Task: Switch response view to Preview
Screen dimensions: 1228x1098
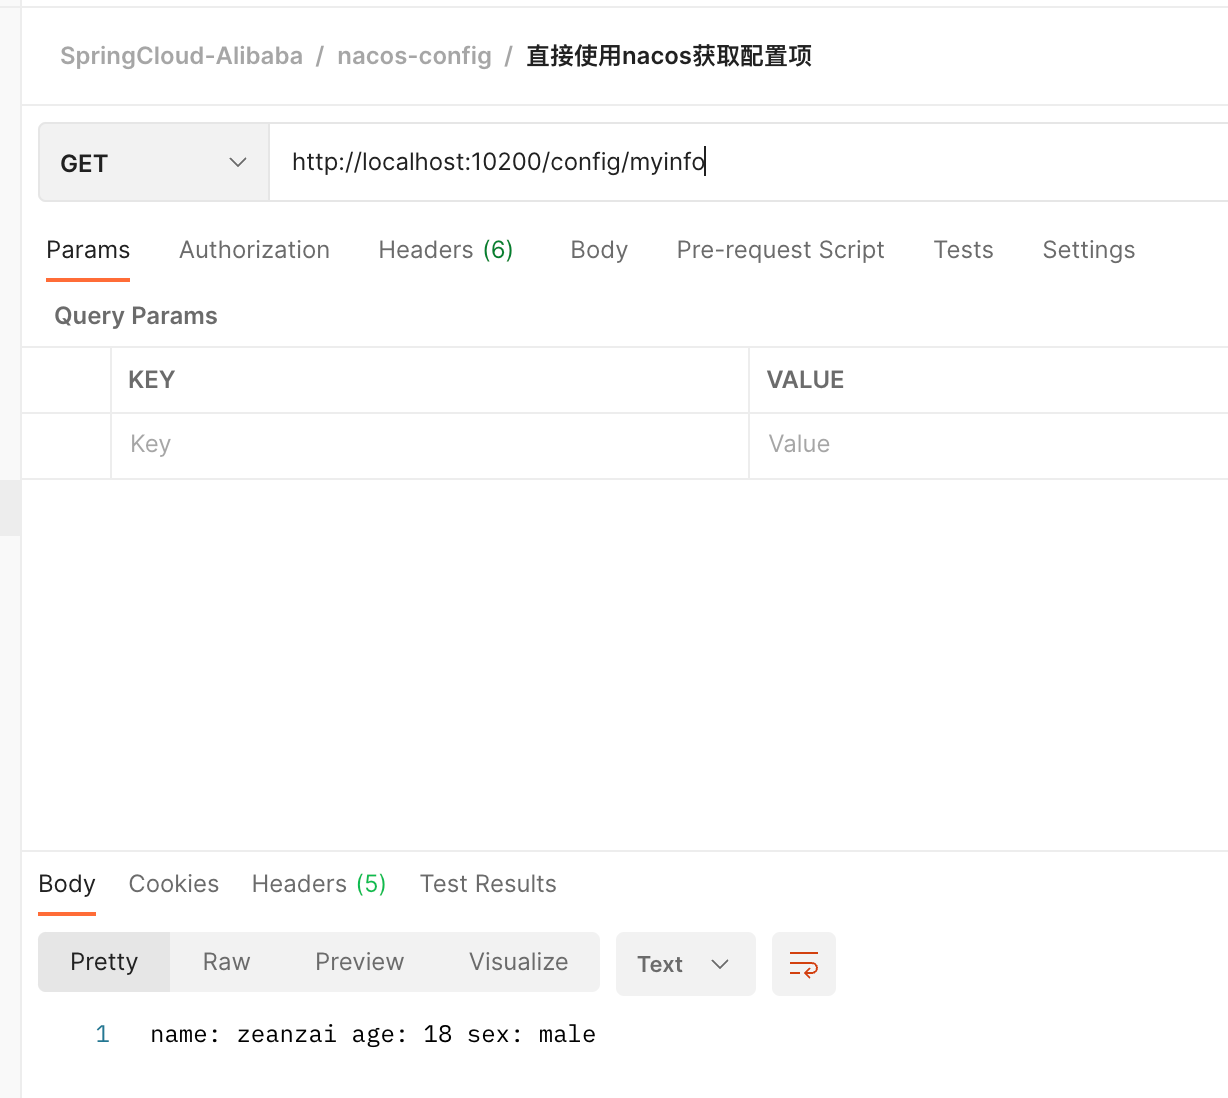Action: click(359, 962)
